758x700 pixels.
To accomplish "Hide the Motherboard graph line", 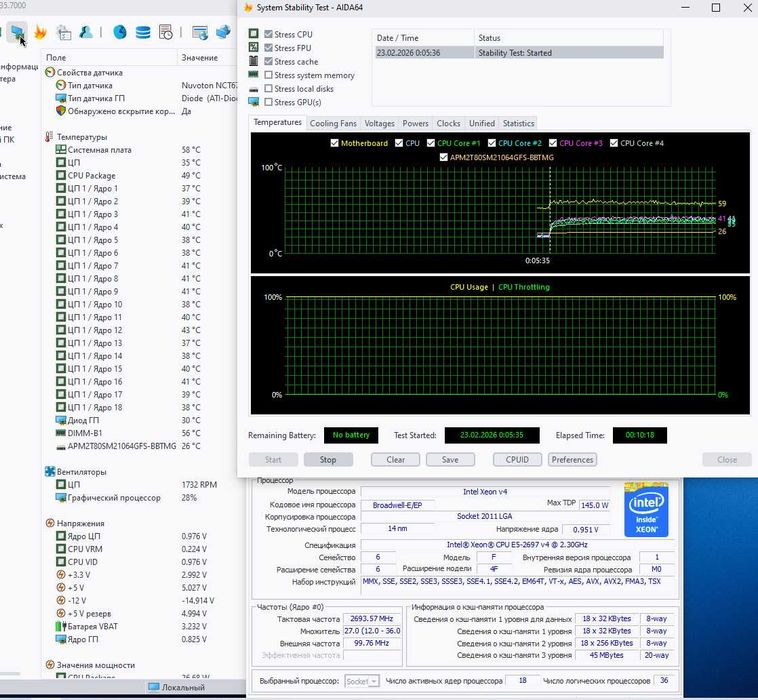I will click(x=334, y=143).
